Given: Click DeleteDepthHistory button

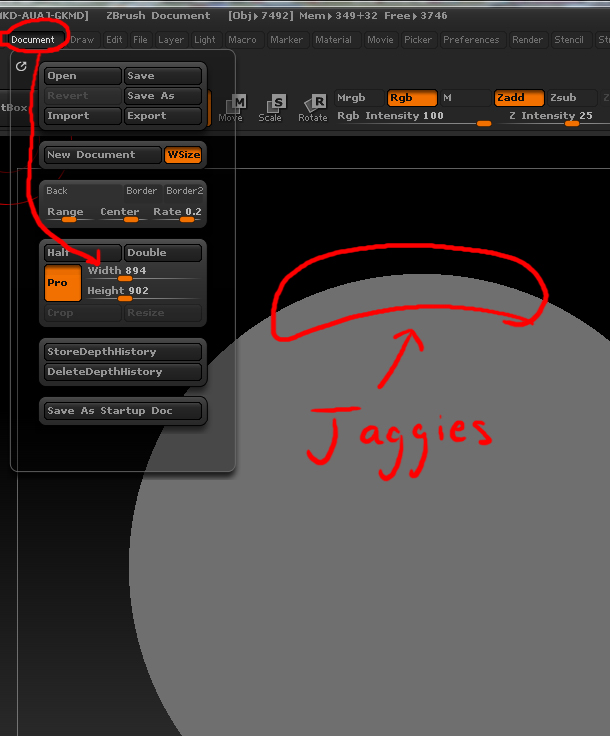Looking at the screenshot, I should pos(123,372).
